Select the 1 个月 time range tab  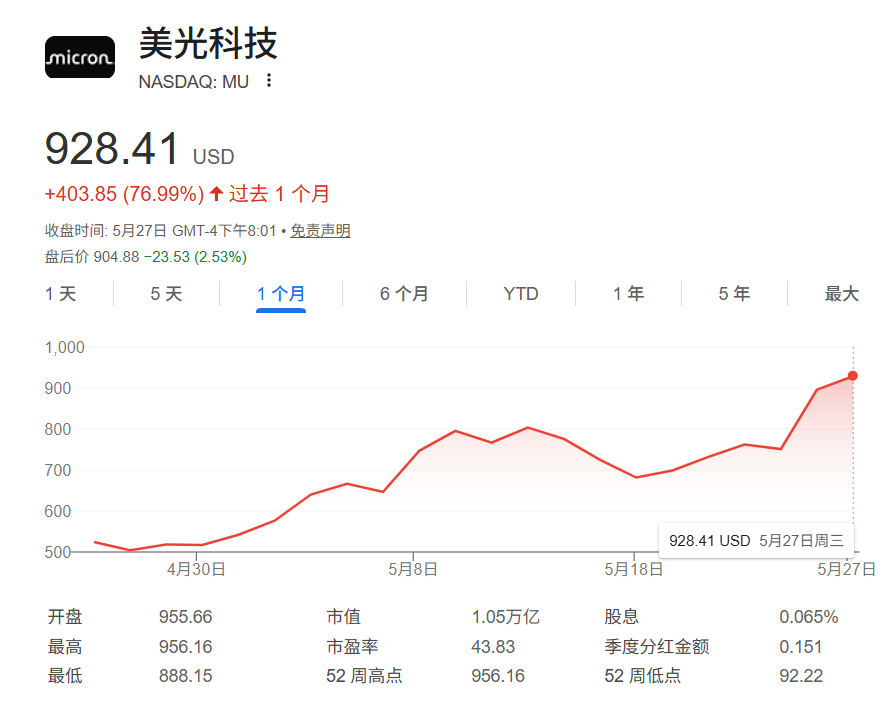[281, 294]
